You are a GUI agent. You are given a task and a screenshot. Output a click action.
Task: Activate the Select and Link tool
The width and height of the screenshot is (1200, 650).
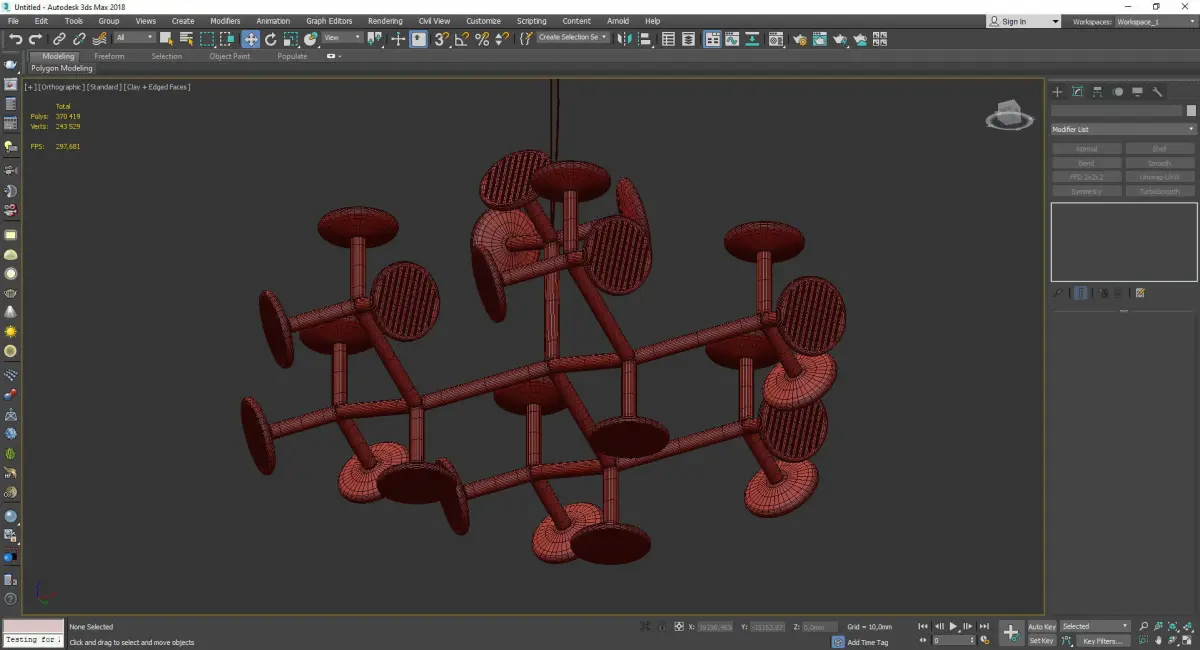(59, 39)
